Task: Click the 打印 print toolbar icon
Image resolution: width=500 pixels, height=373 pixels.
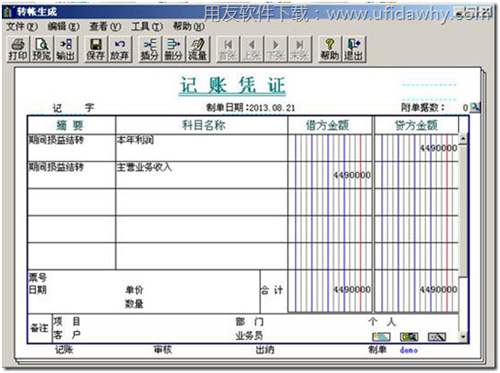Action: [18, 49]
